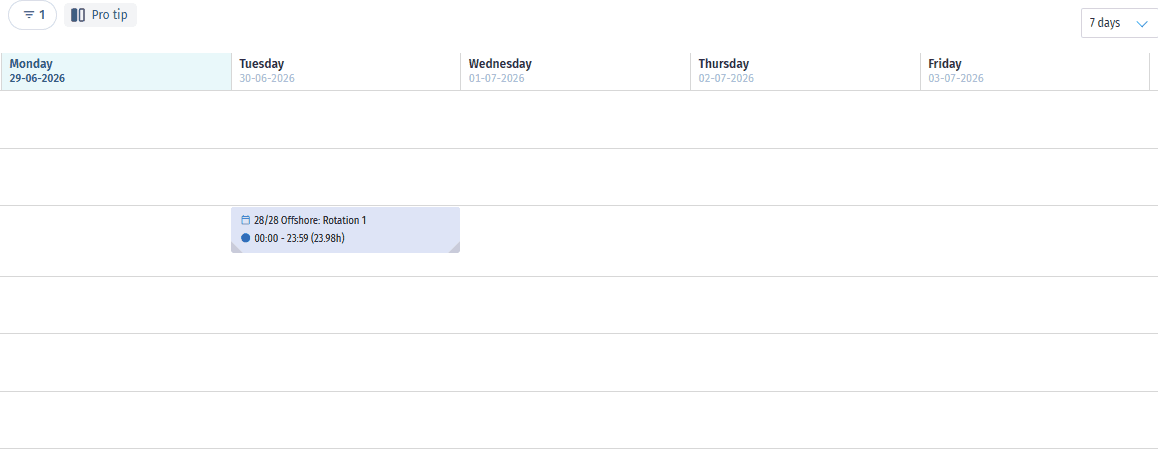Select the Monday 29-06-2026 column header
This screenshot has width=1158, height=468.
pyautogui.click(x=117, y=72)
